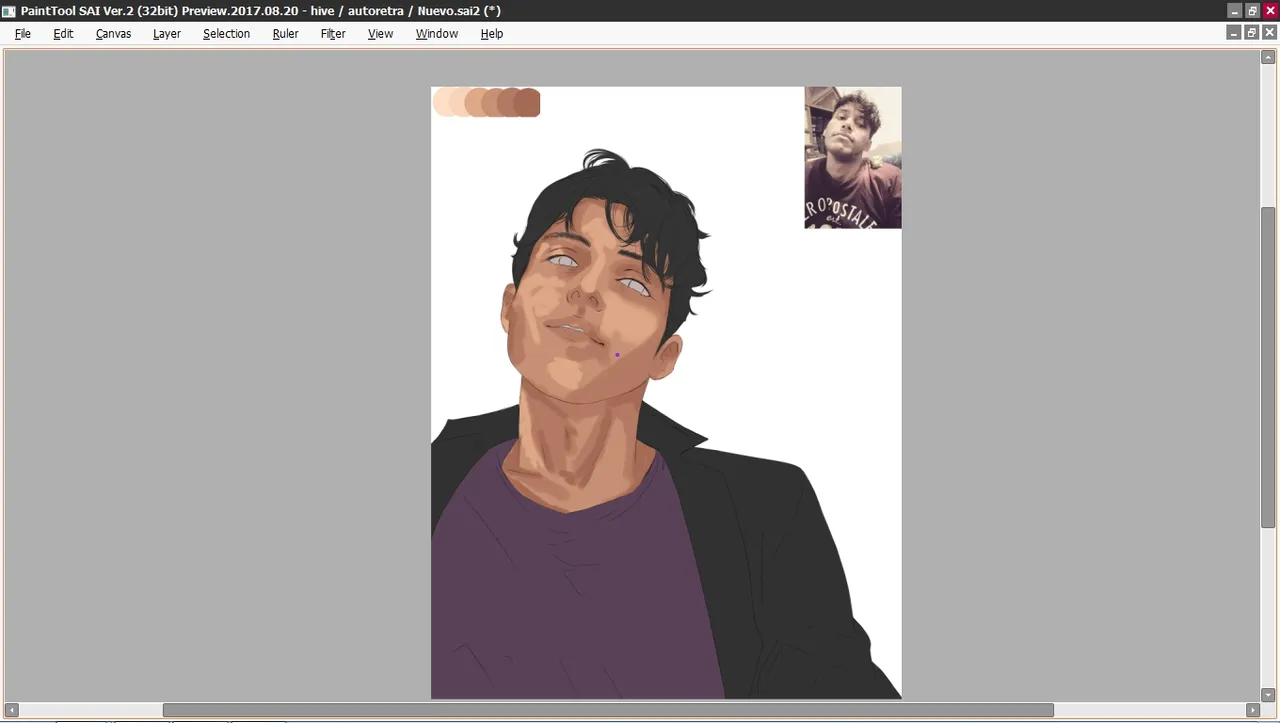Click the PaintTool SAI title bar icon
Screen dimensions: 1280x723
9,10
